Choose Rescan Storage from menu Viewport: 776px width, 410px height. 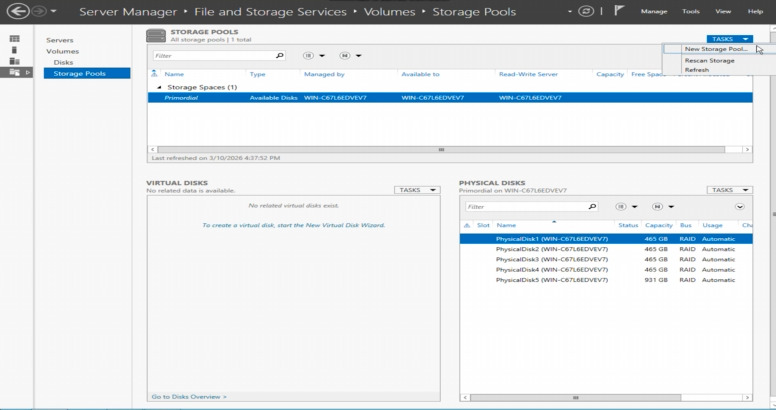(x=709, y=60)
